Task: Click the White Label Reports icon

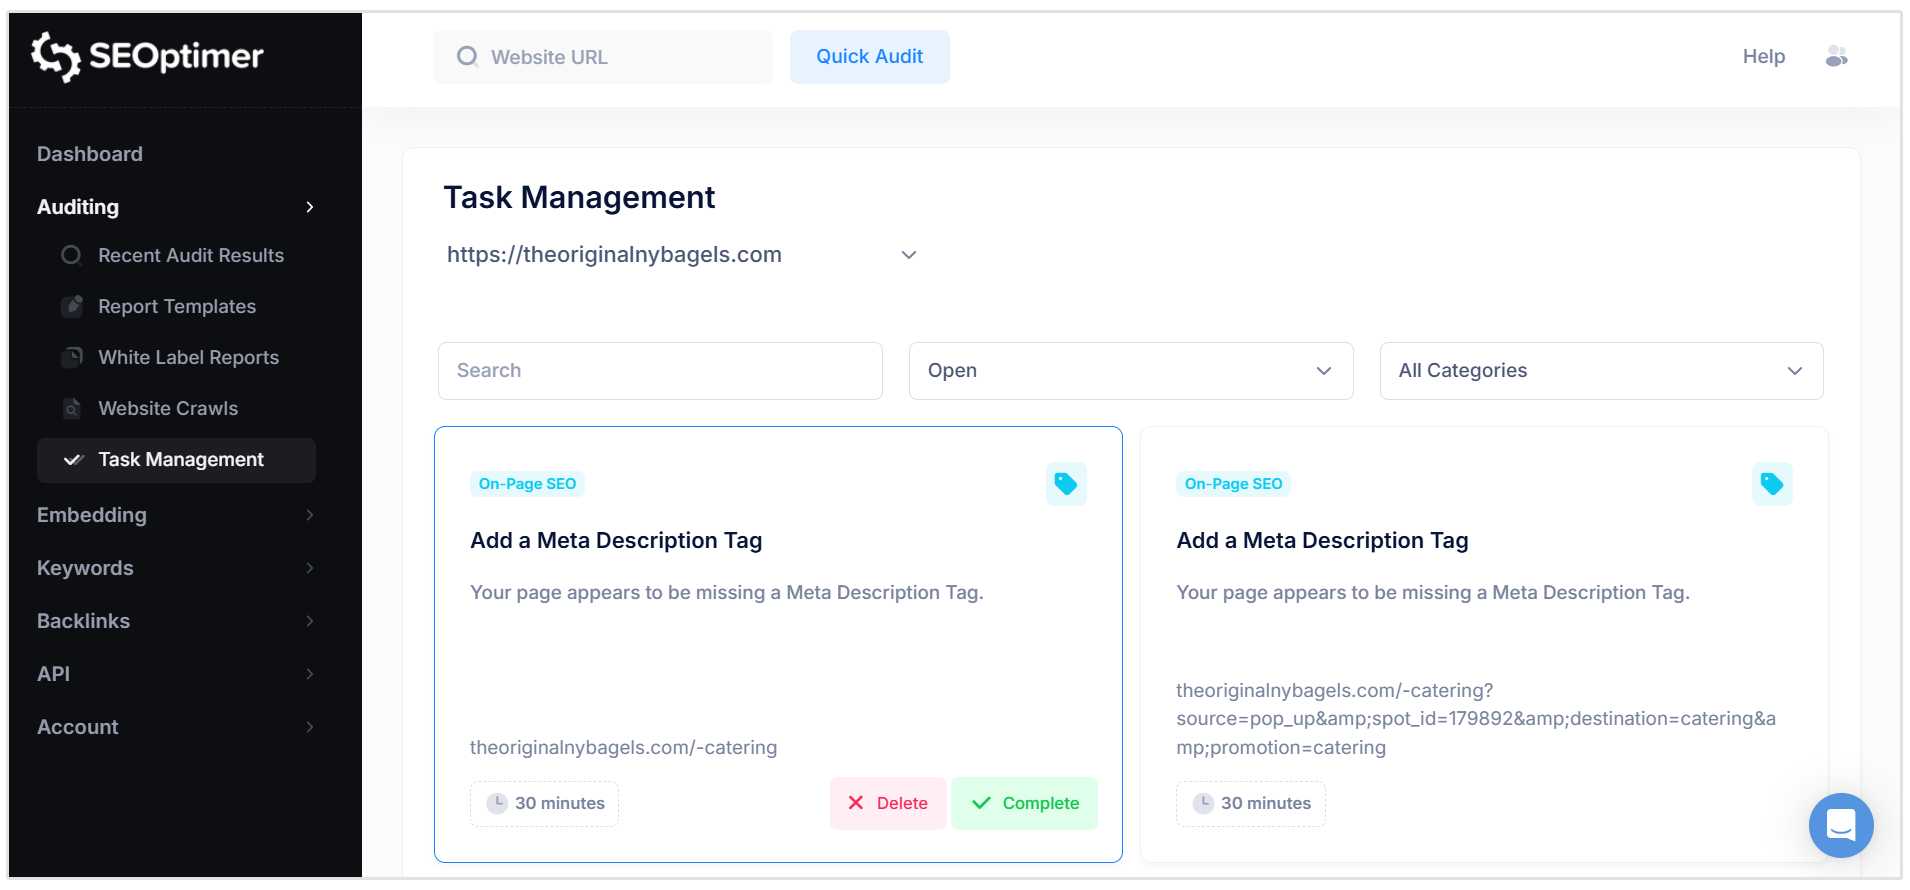Action: point(71,357)
